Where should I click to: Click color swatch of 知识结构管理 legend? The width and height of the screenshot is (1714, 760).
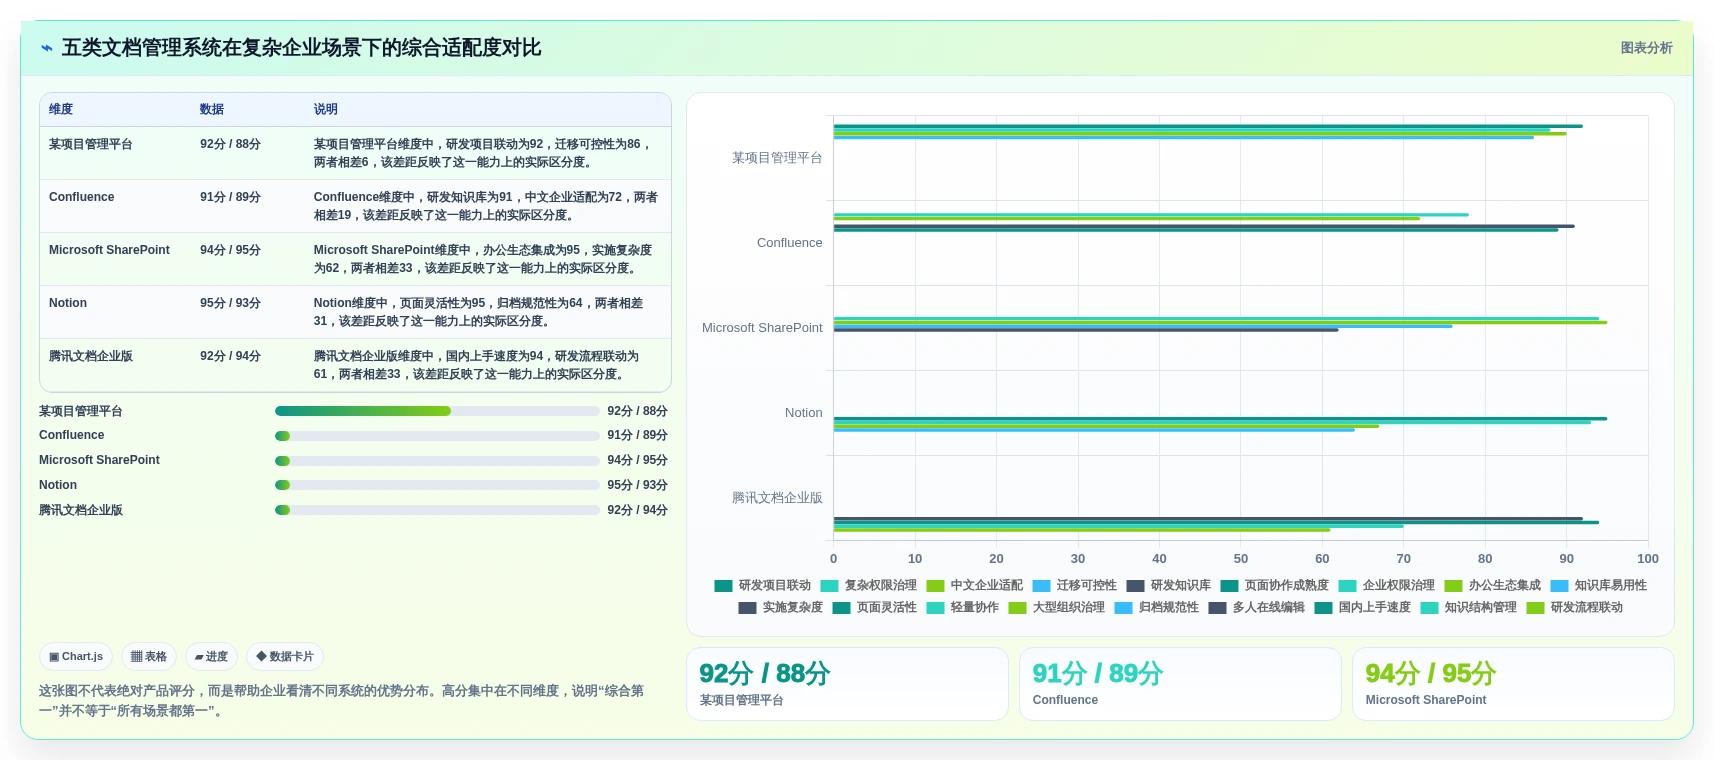1429,608
